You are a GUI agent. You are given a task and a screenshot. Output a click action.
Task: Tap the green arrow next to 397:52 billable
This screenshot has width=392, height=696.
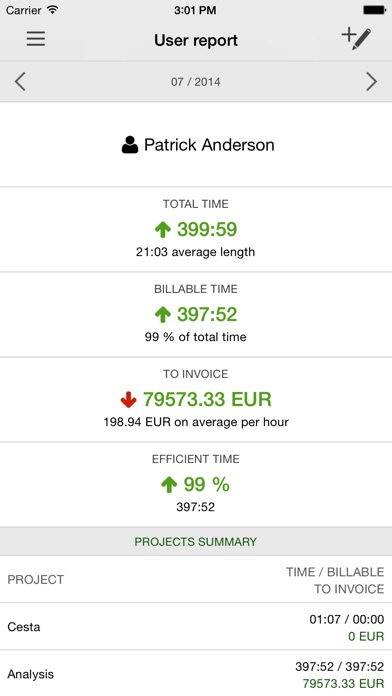(162, 315)
